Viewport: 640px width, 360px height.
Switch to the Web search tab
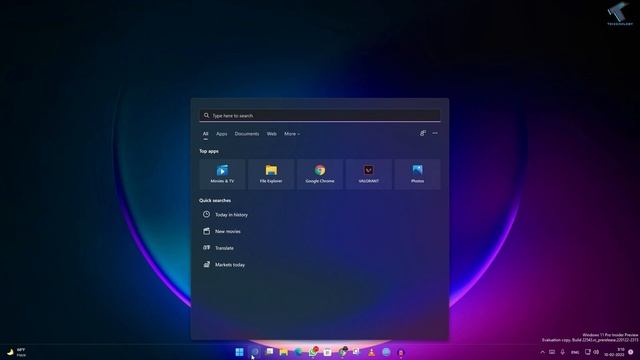(271, 134)
